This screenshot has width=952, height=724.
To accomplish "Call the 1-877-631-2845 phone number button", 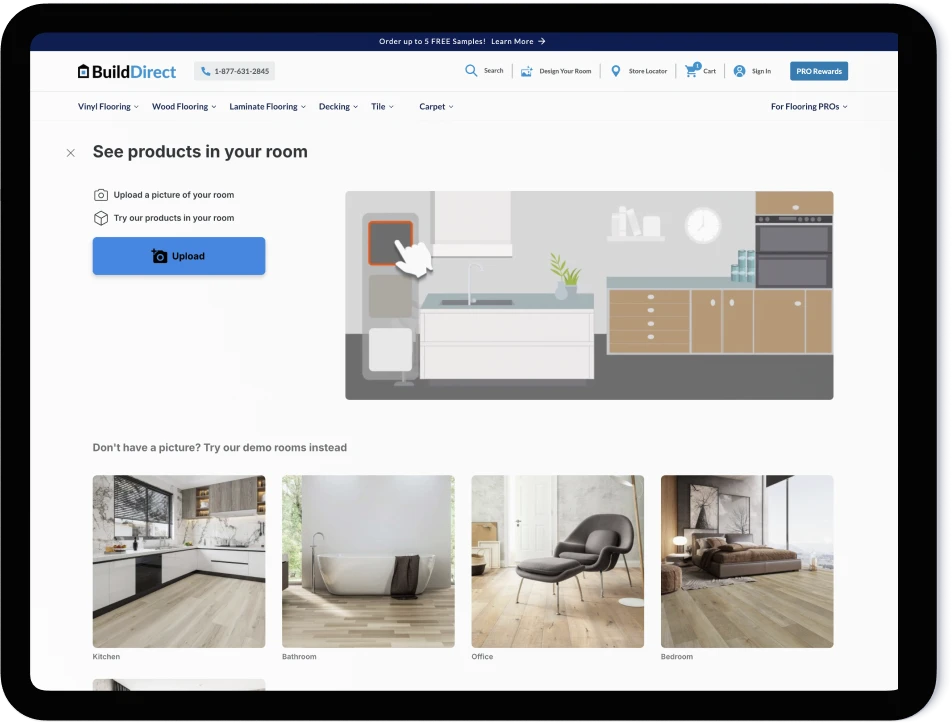I will coord(234,71).
